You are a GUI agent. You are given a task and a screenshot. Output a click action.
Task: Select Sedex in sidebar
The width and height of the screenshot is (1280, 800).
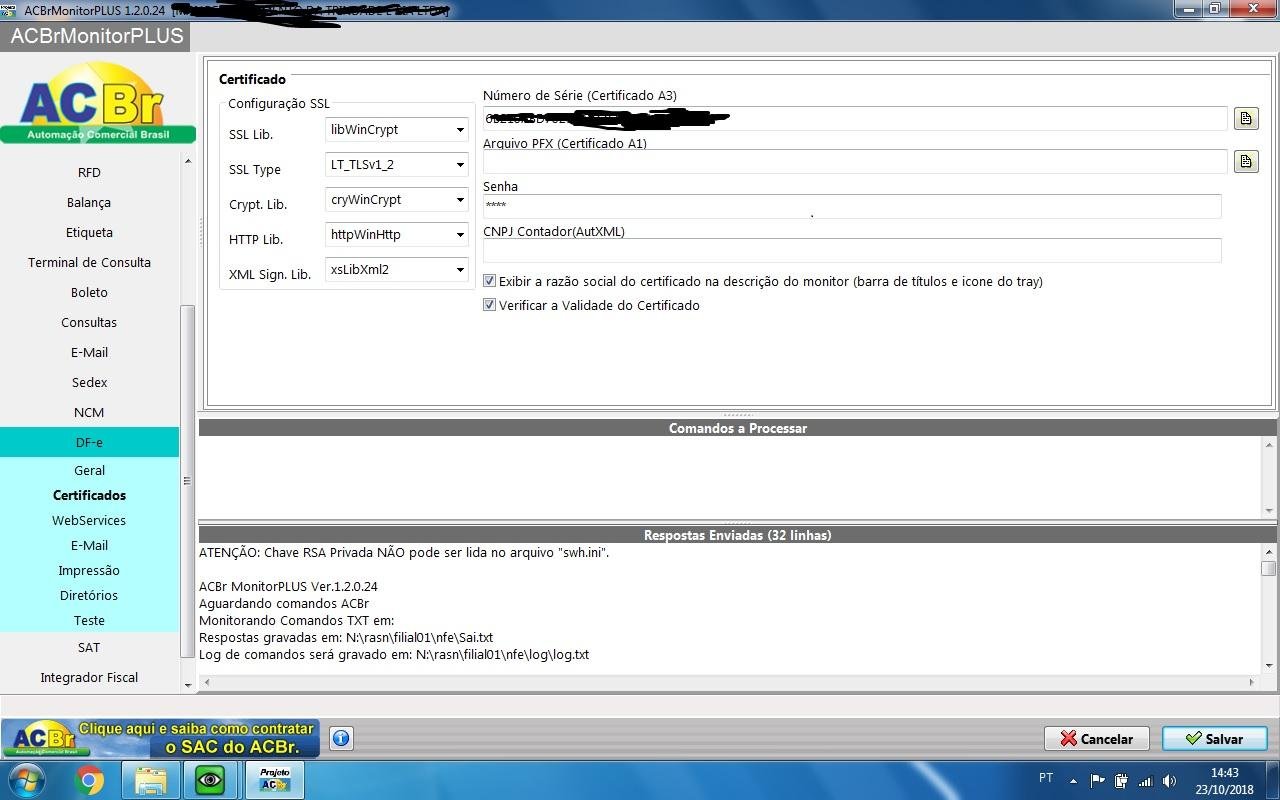(x=89, y=382)
